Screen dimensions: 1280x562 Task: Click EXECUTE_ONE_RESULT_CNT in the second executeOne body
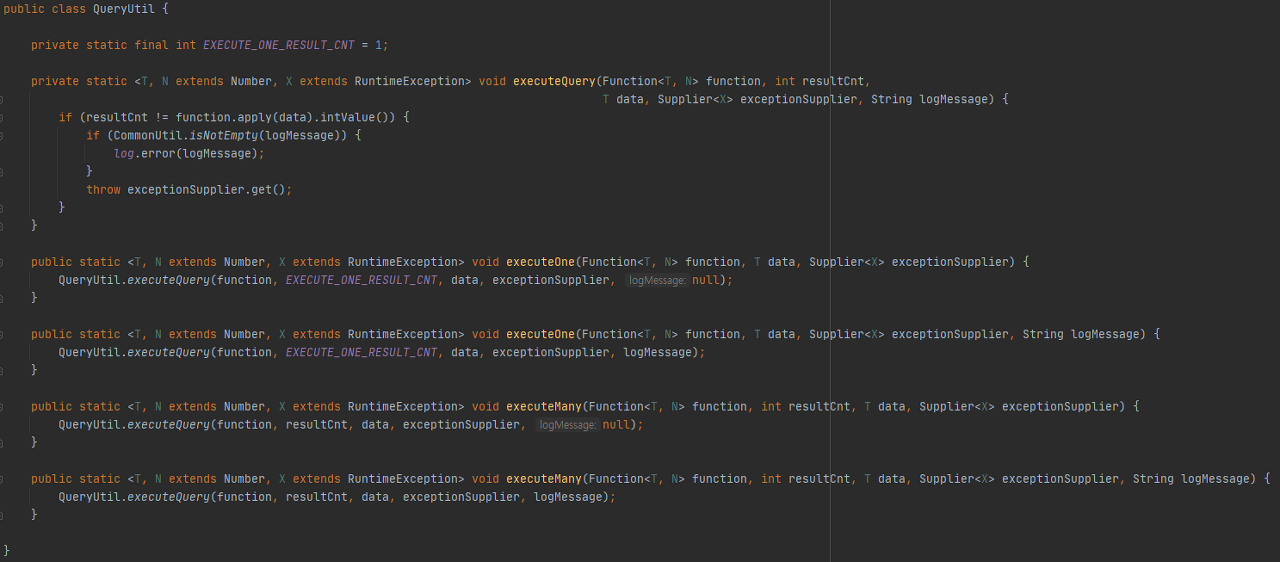(x=362, y=352)
